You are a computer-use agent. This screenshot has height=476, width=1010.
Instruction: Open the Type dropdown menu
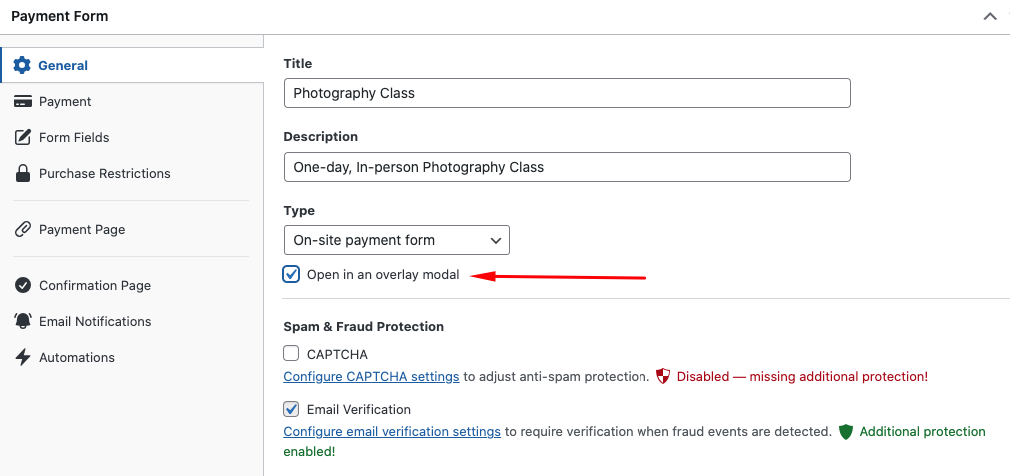point(396,240)
